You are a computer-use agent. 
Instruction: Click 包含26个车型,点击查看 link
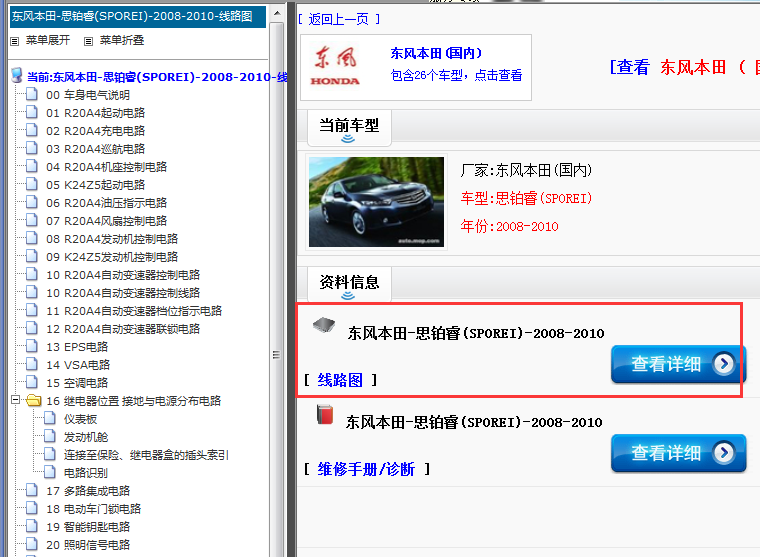(456, 75)
